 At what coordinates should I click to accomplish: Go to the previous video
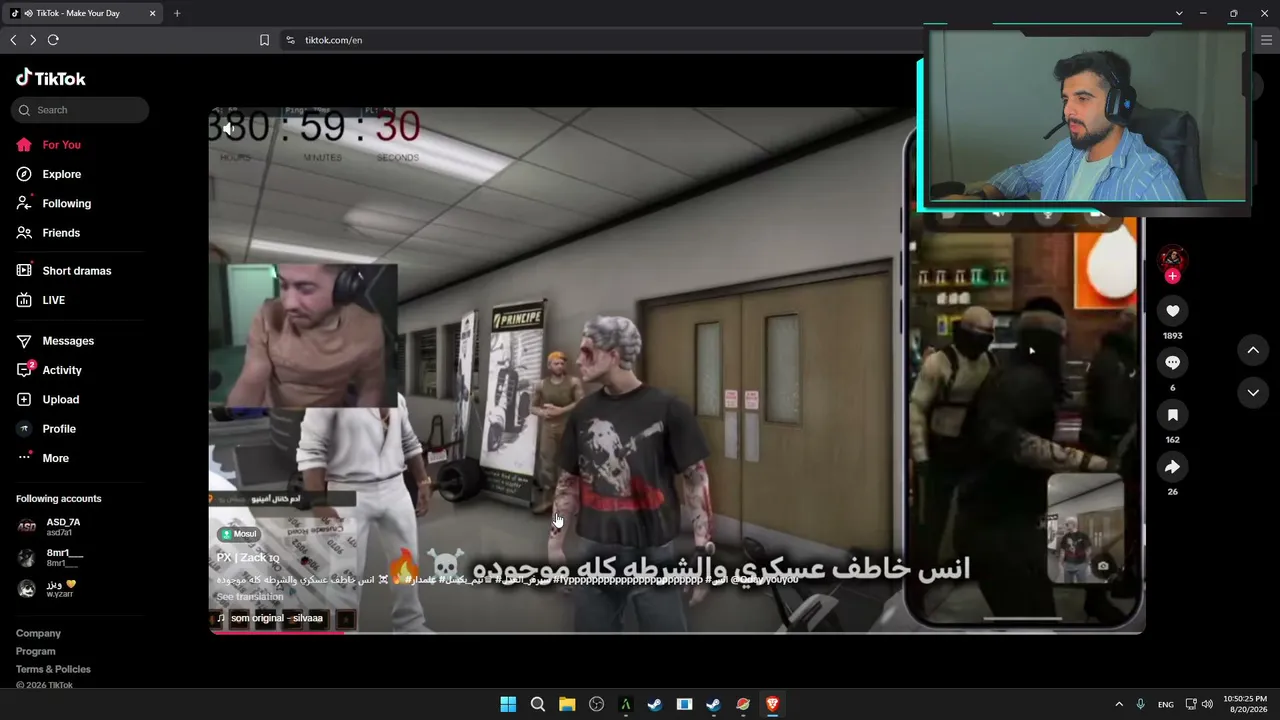click(x=1253, y=350)
